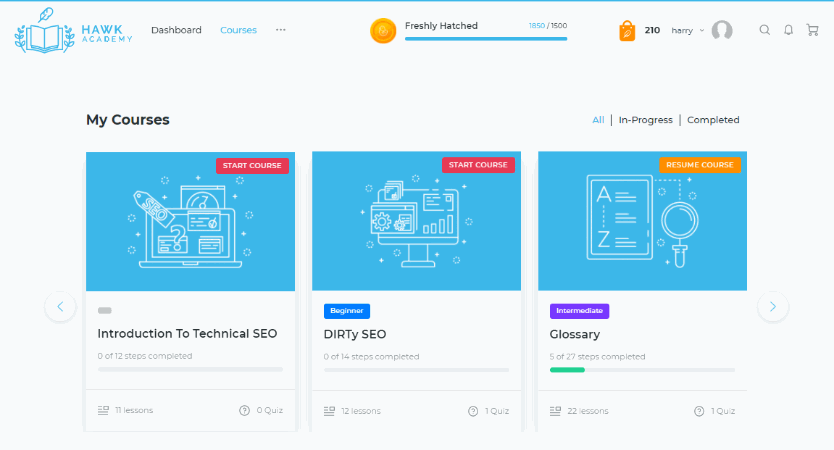Filter courses by In-Progress
The image size is (834, 450).
coord(645,120)
